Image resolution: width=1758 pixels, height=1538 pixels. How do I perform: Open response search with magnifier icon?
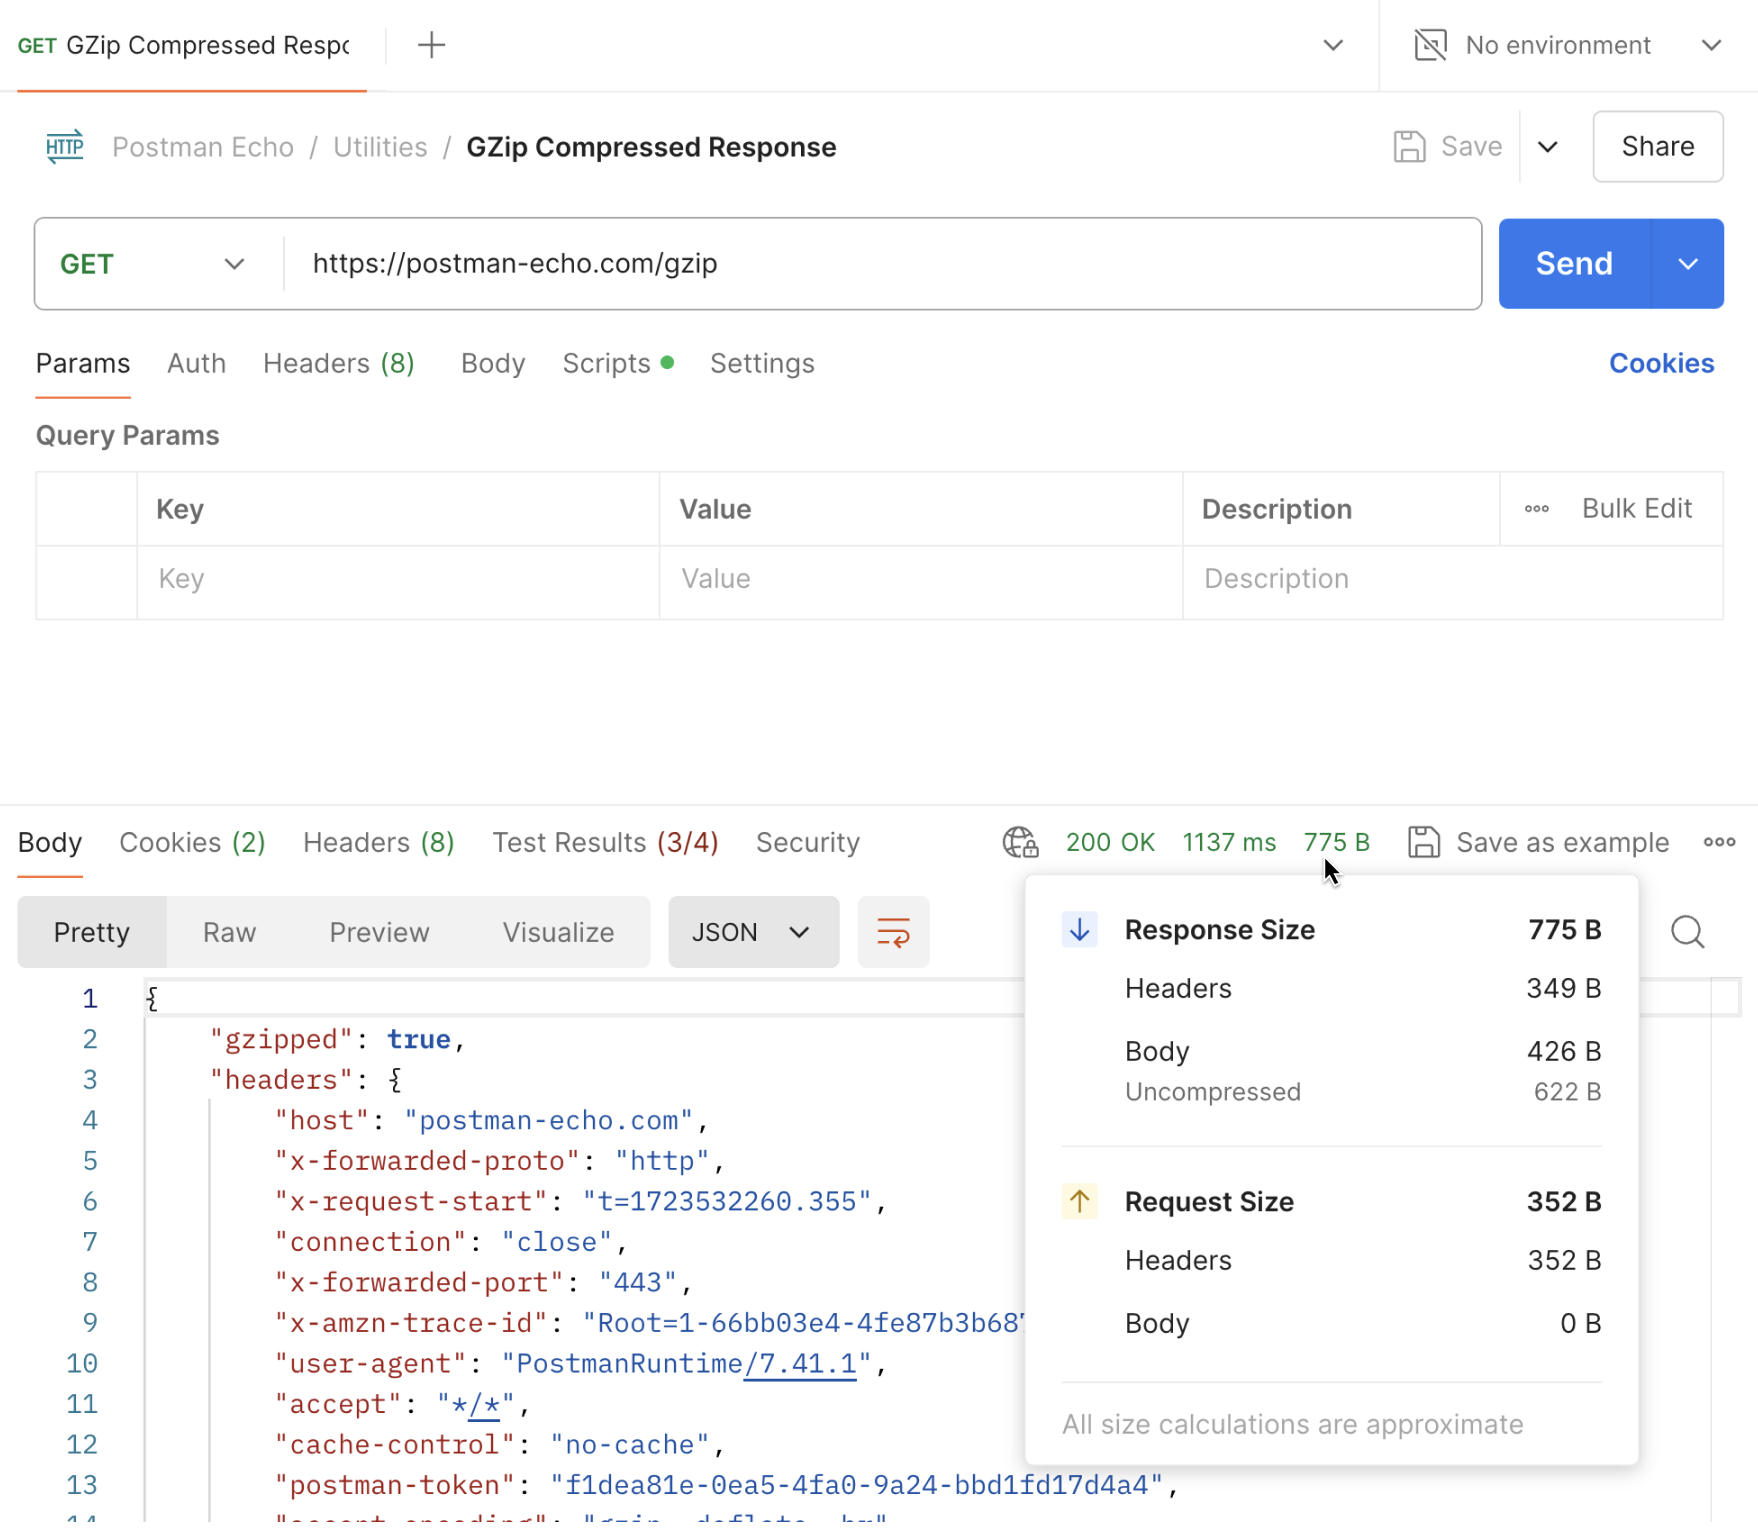pyautogui.click(x=1687, y=931)
